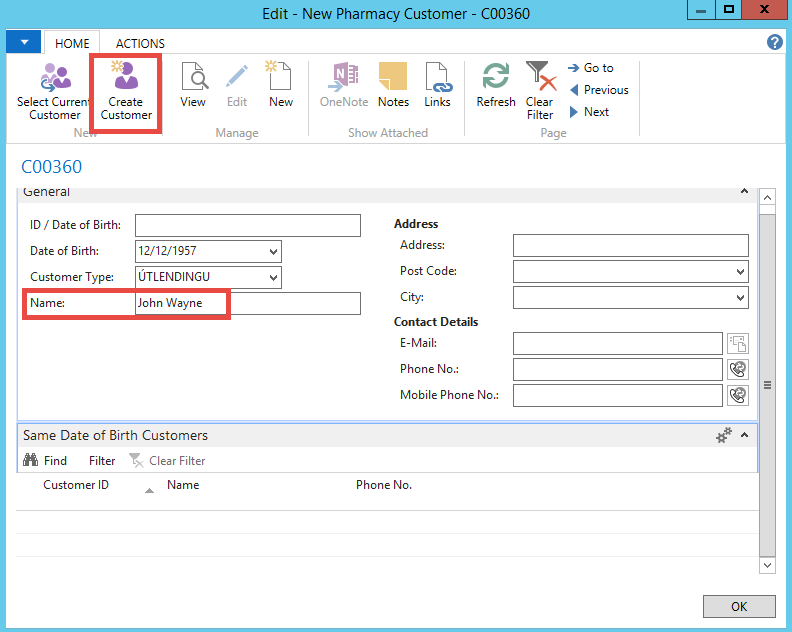The width and height of the screenshot is (792, 632).
Task: Click Find in Same Date of Birth Customers
Action: point(45,461)
